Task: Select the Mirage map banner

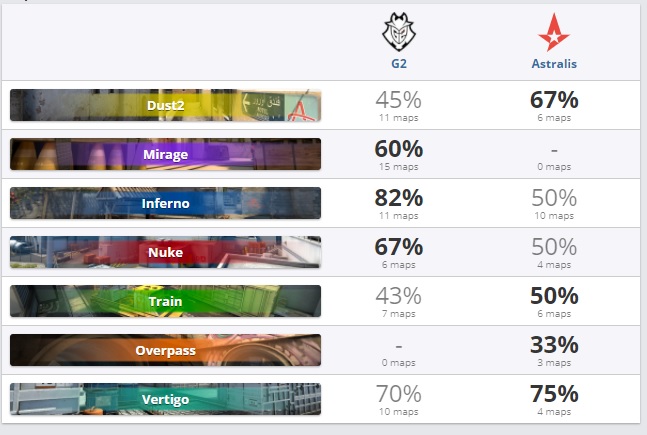Action: tap(165, 154)
